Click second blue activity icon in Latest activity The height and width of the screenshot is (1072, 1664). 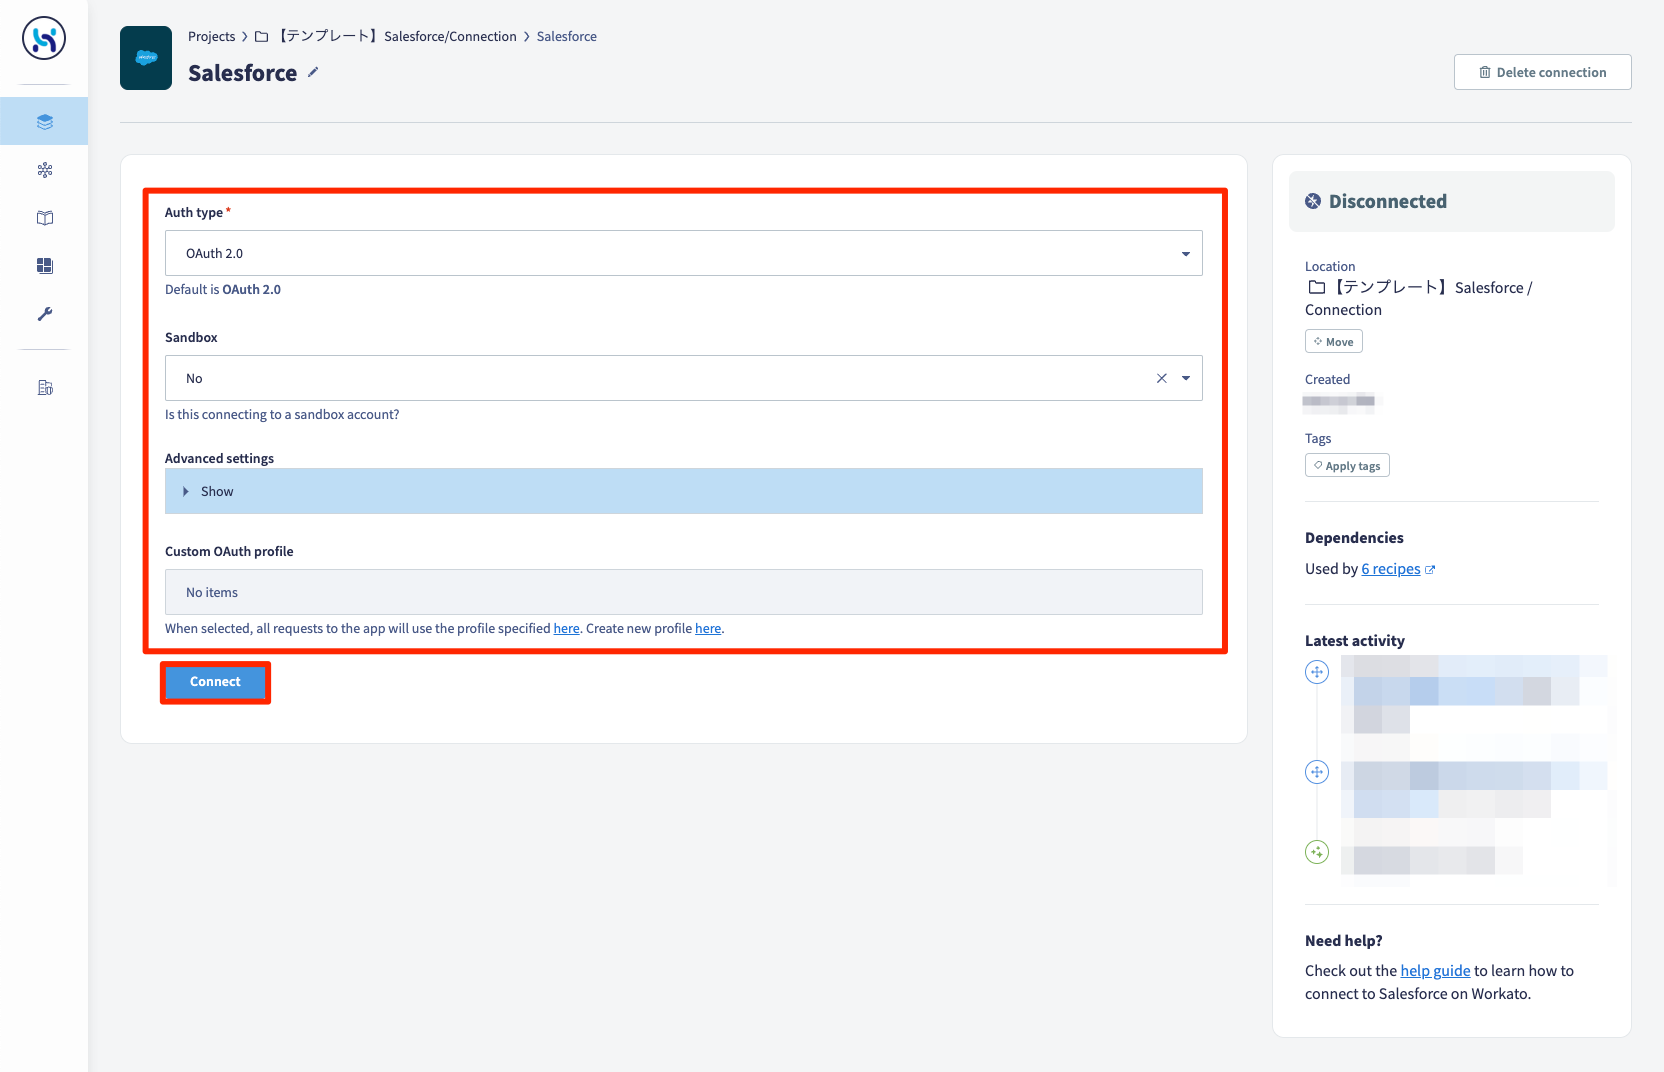click(x=1317, y=772)
